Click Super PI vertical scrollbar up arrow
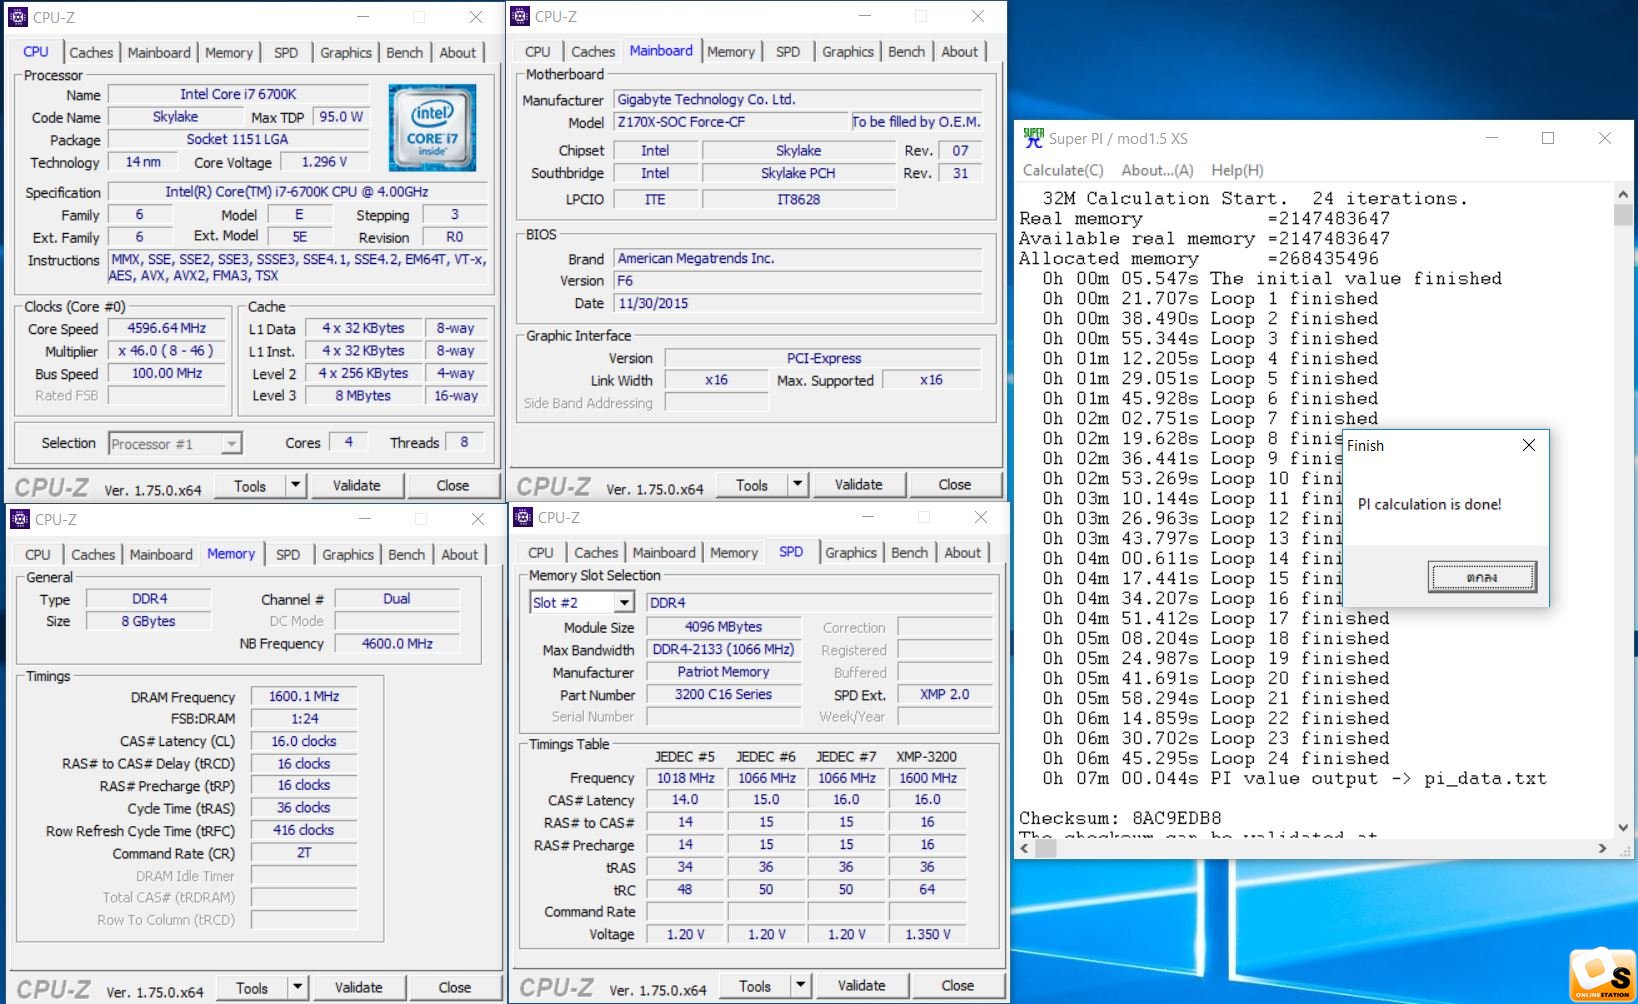 click(1623, 193)
